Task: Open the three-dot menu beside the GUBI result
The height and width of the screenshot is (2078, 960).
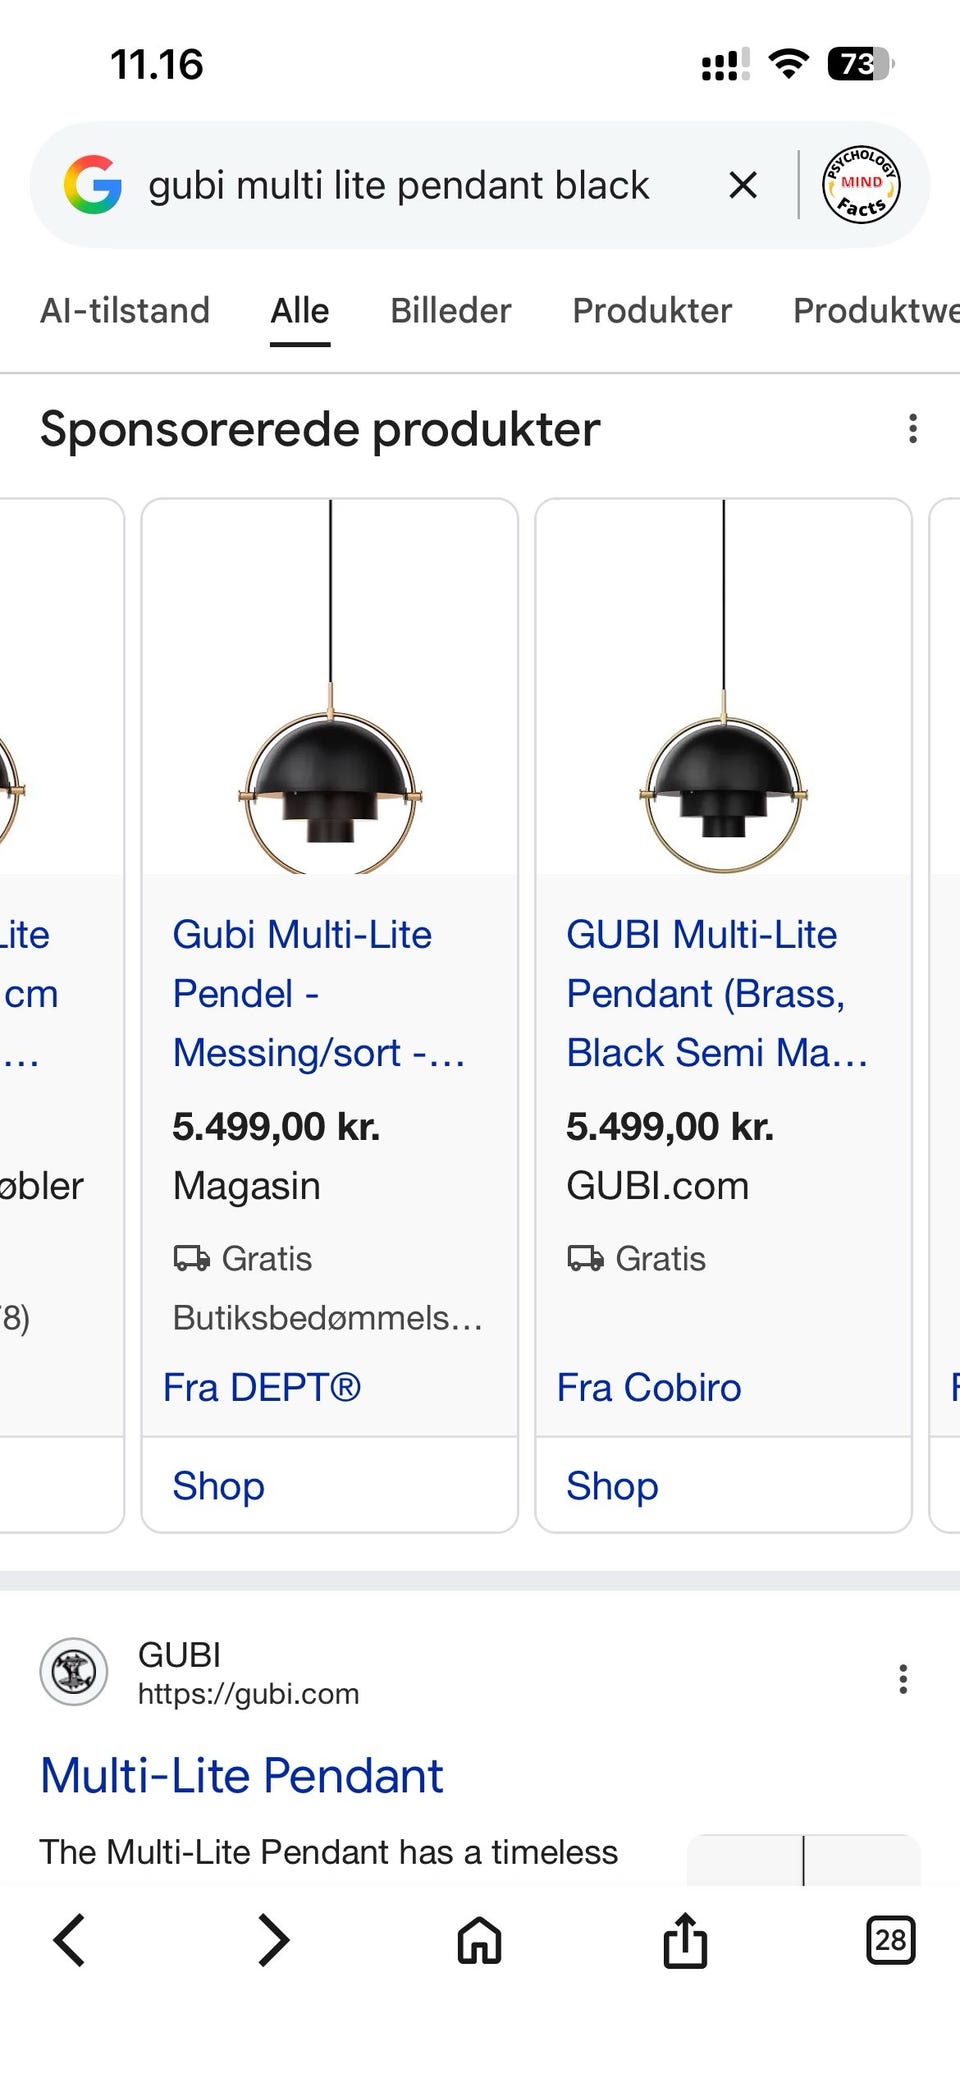Action: coord(902,1678)
